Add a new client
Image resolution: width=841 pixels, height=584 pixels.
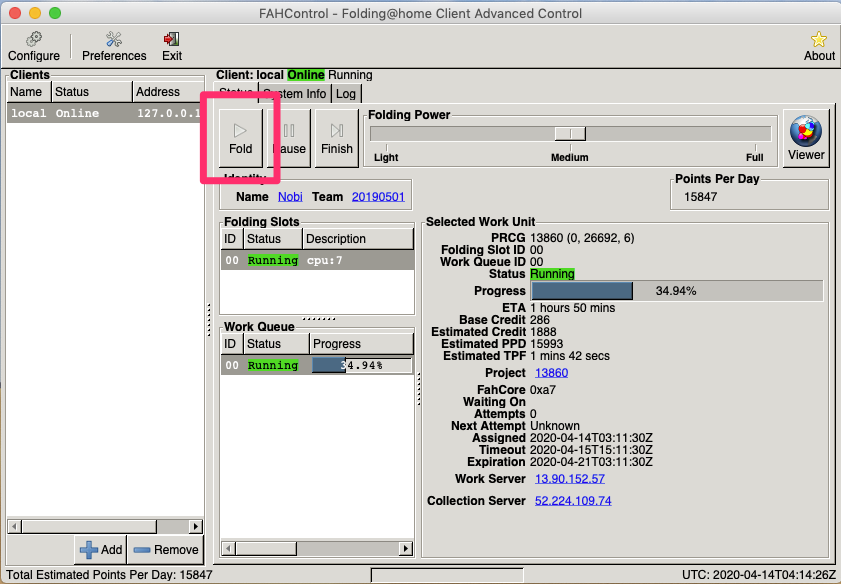[101, 550]
